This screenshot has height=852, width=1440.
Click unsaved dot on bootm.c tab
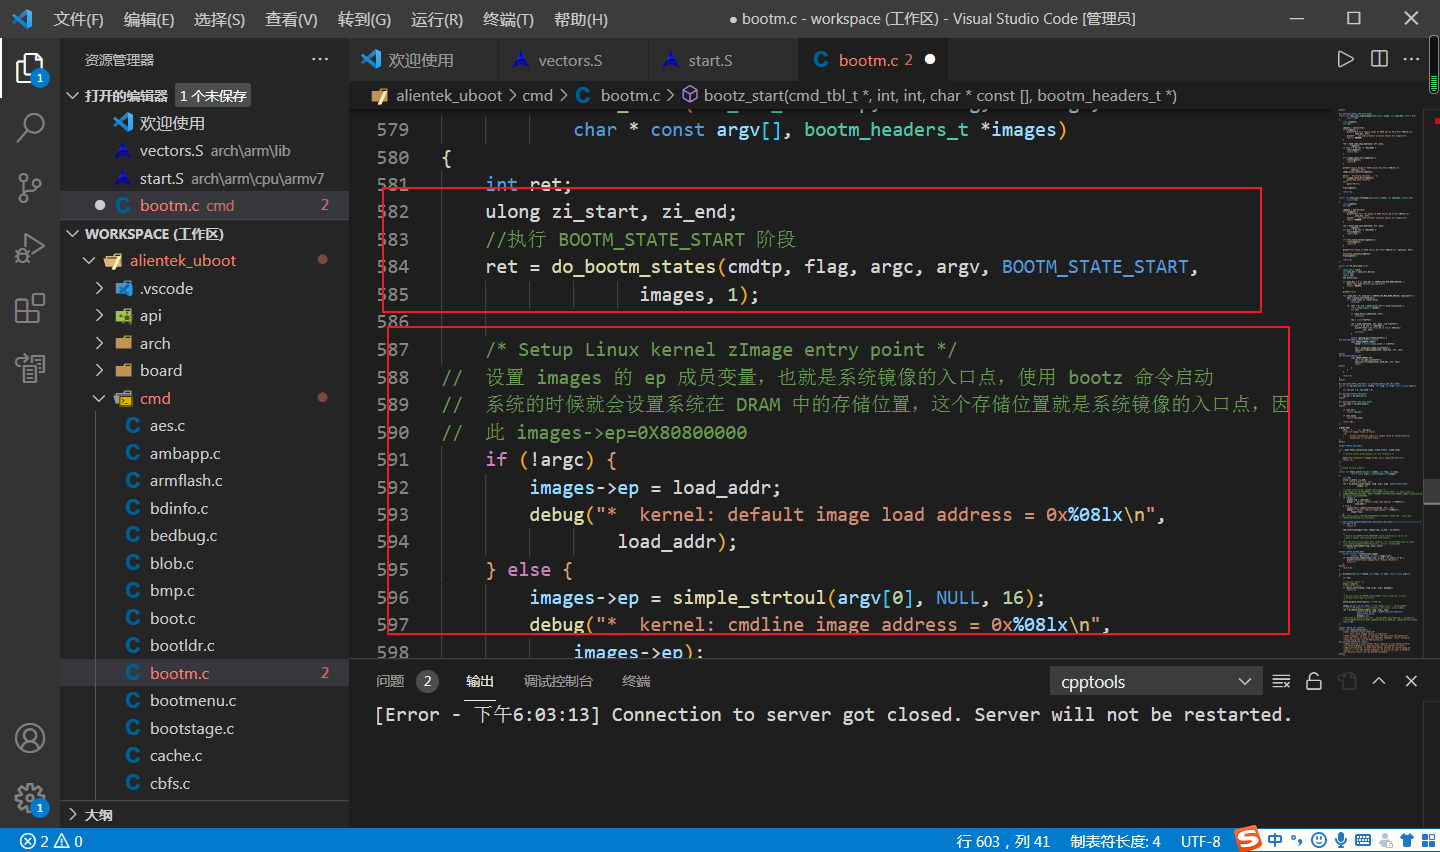click(x=930, y=60)
